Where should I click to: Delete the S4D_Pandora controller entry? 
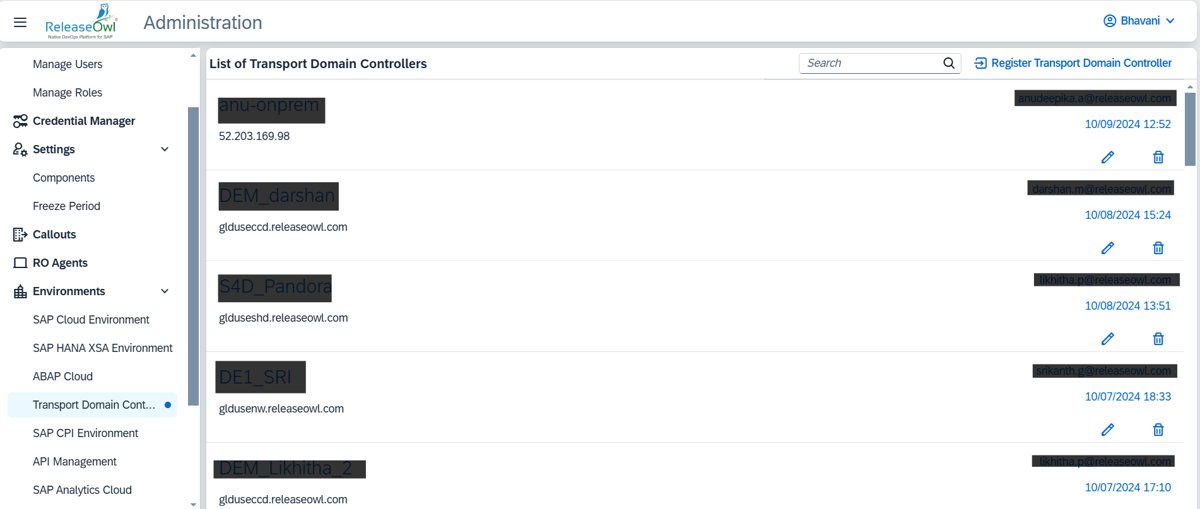click(x=1158, y=339)
